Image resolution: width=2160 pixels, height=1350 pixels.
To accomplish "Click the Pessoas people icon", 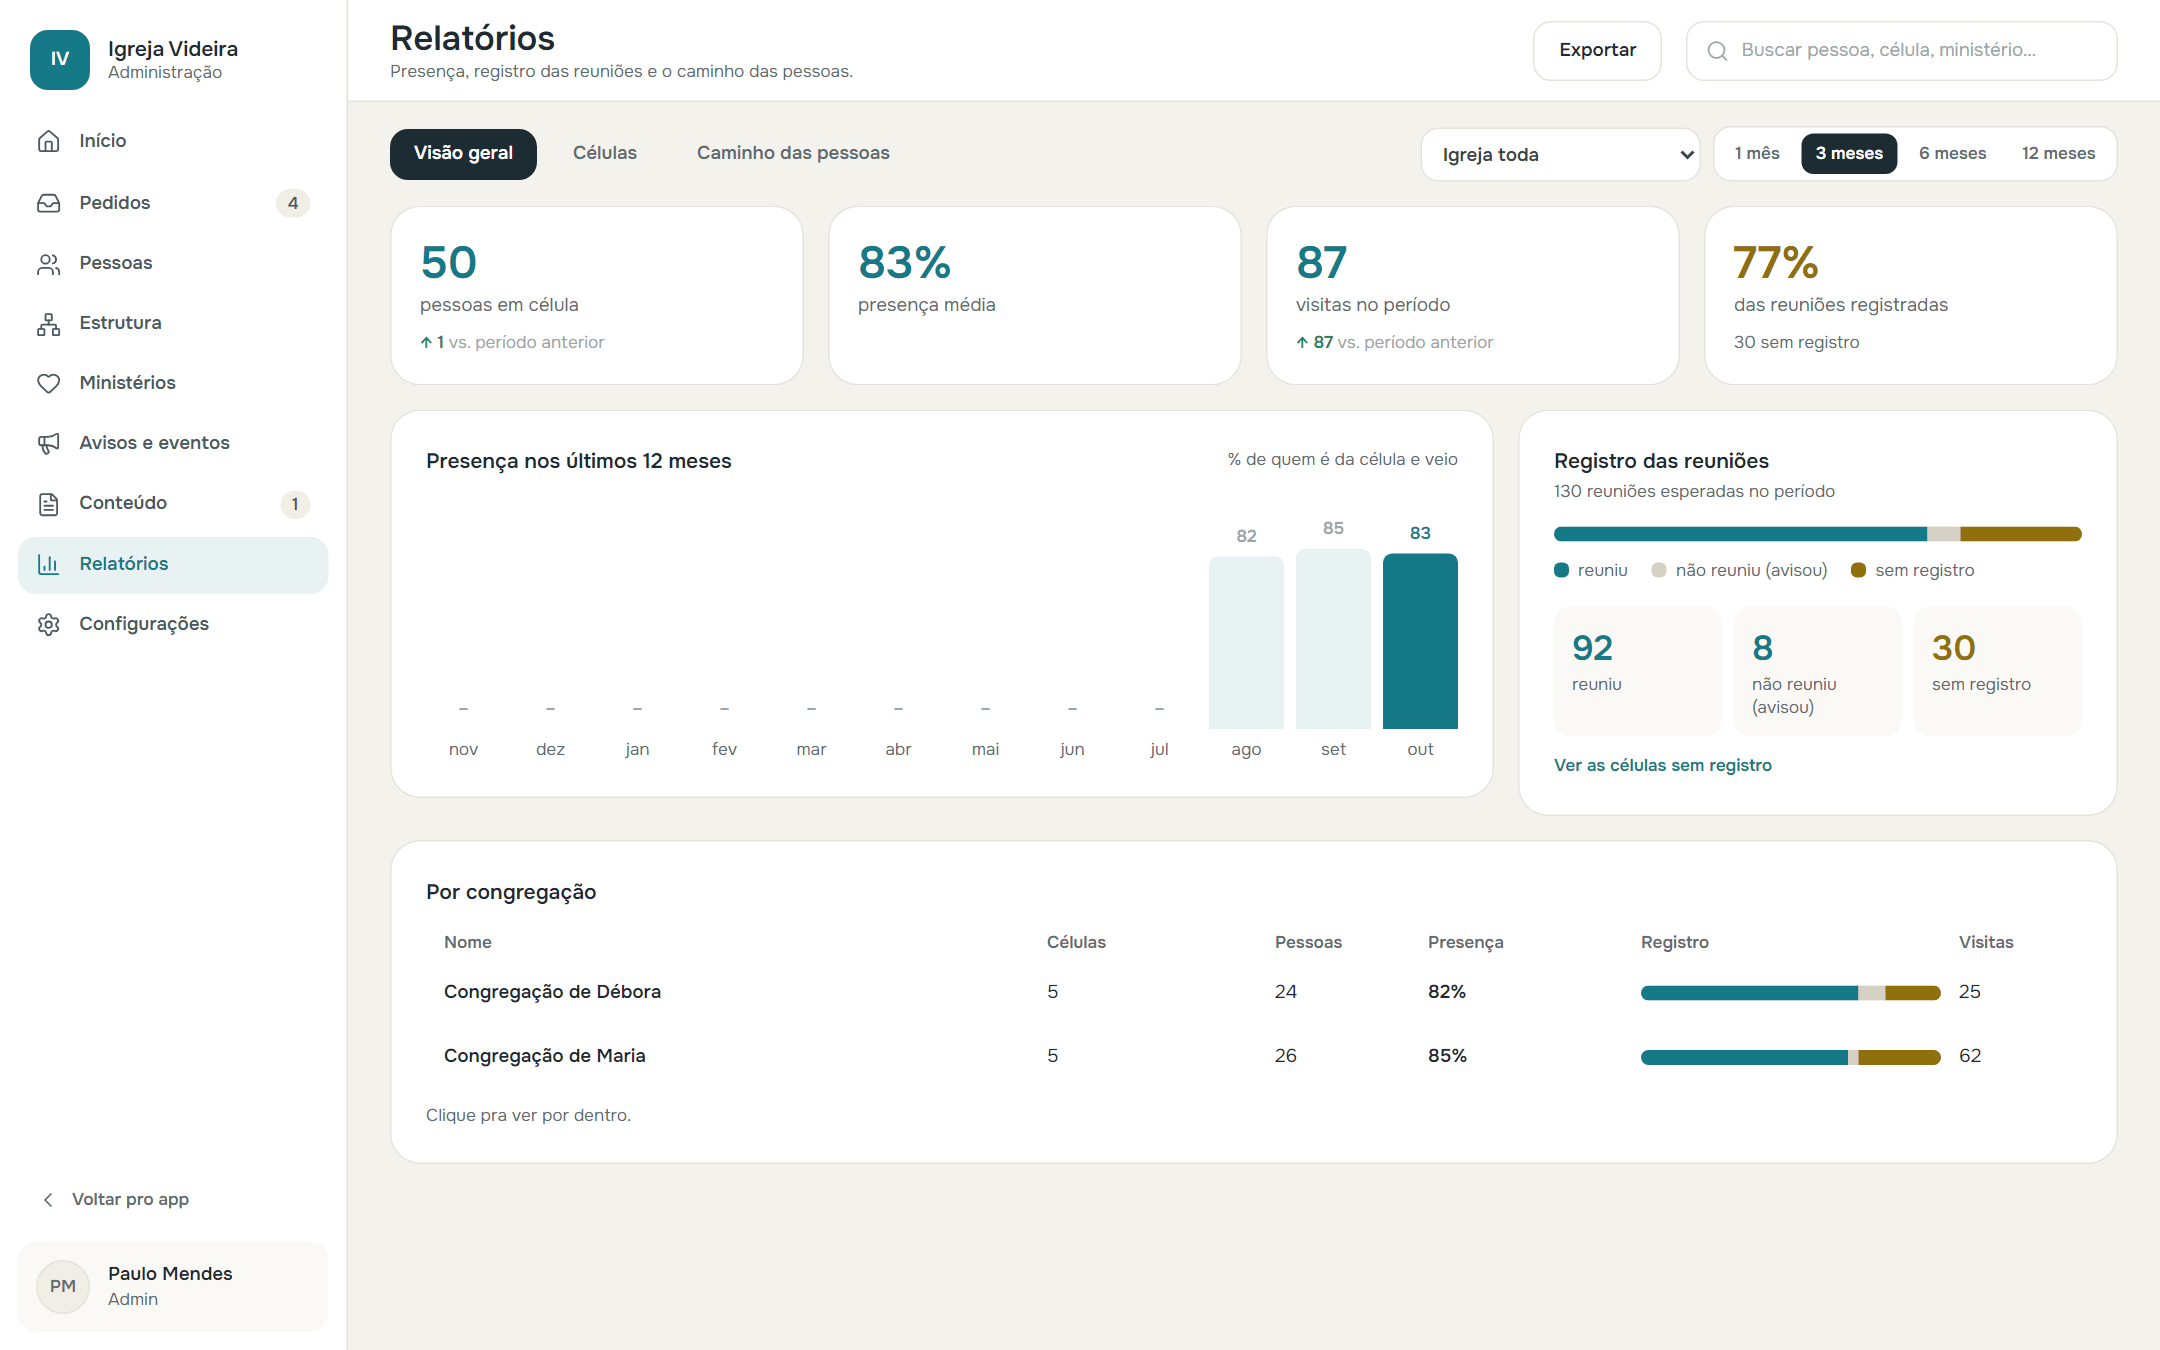I will coord(48,263).
